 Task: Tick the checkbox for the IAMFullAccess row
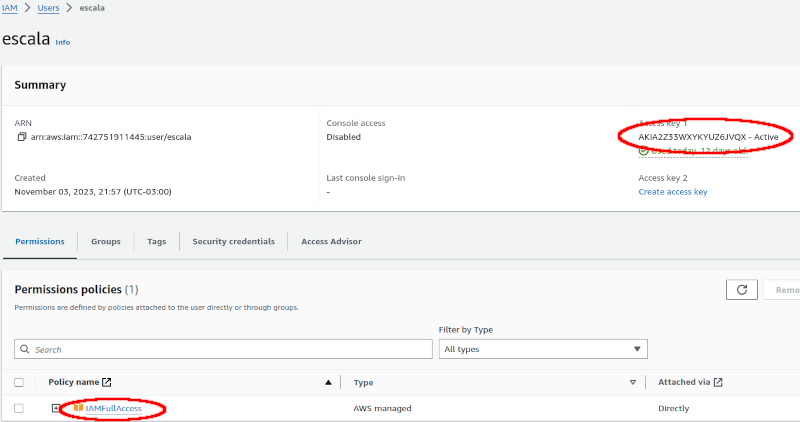[x=19, y=408]
